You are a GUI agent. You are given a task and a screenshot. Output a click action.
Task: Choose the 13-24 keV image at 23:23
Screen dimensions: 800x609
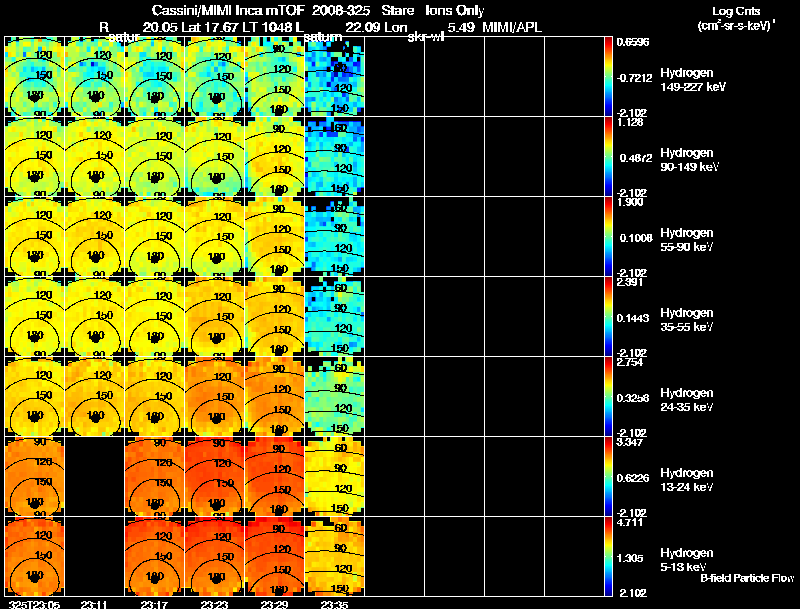click(215, 477)
